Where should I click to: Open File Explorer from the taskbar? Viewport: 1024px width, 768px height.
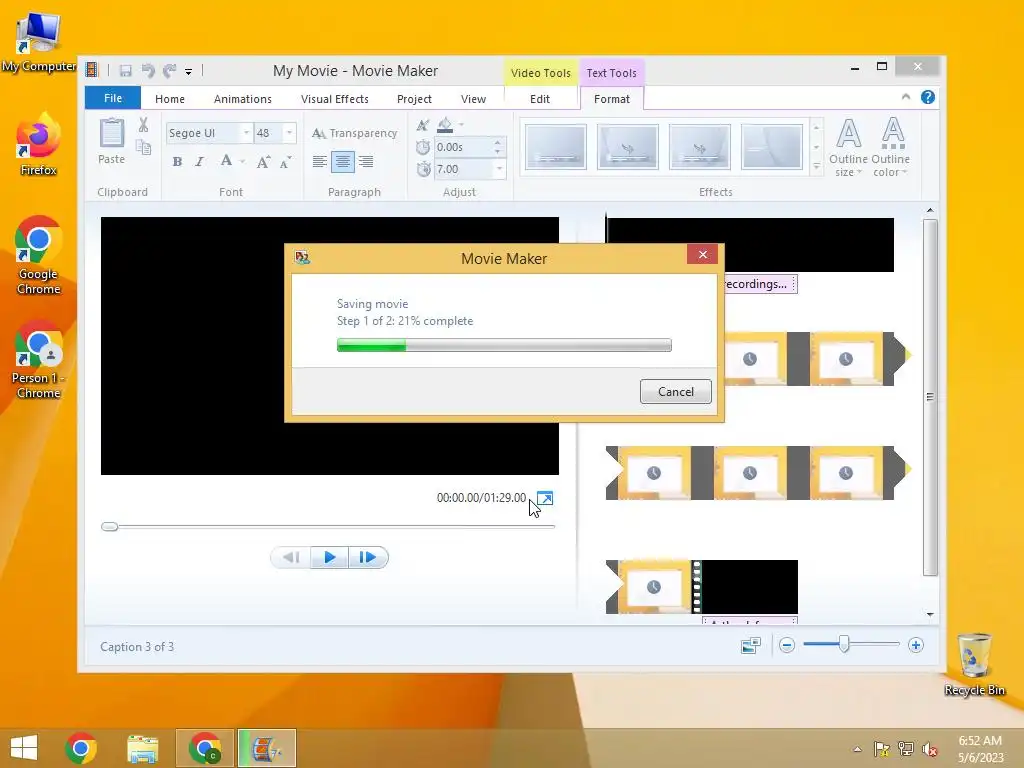pyautogui.click(x=142, y=748)
